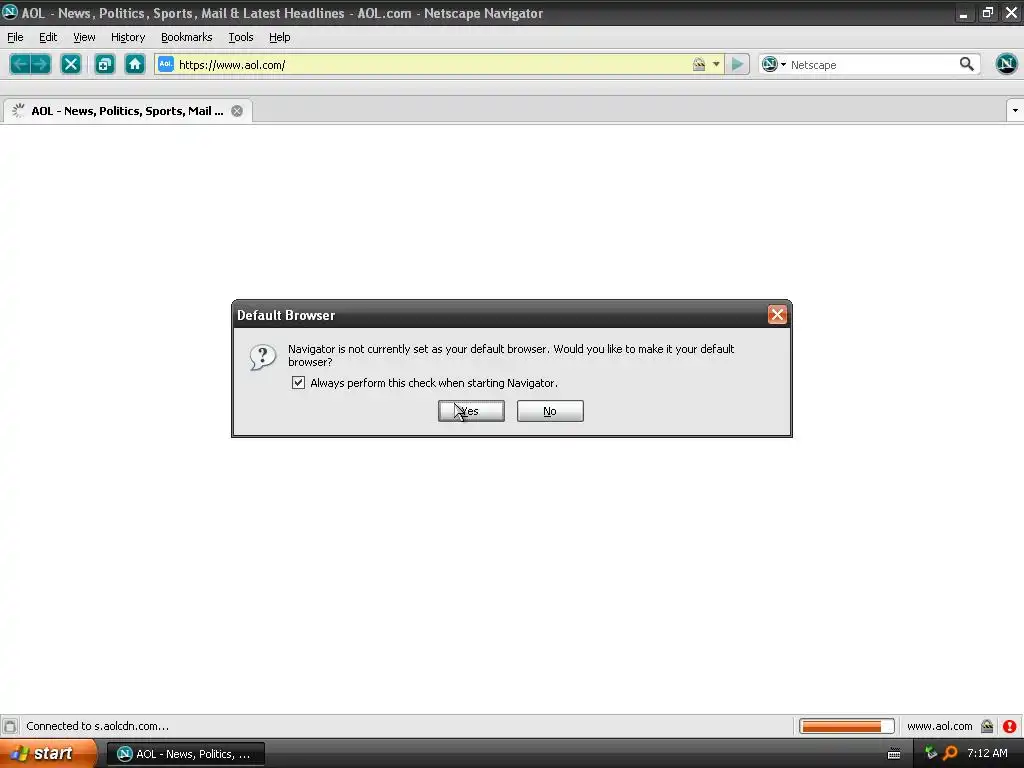Click No in Default Browser dialog
The height and width of the screenshot is (768, 1024).
(x=550, y=411)
